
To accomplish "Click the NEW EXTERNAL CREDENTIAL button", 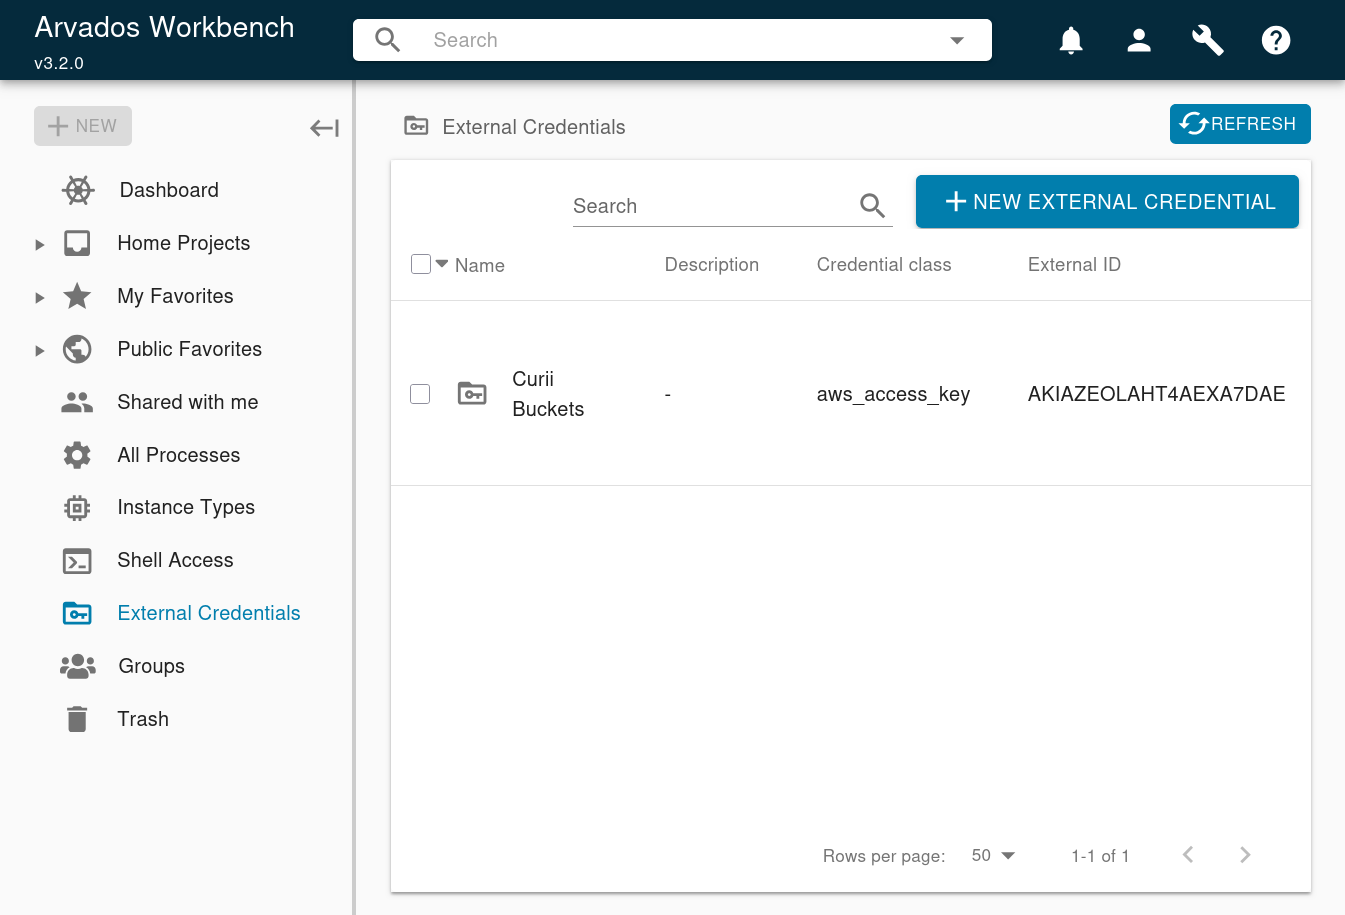I will click(x=1107, y=201).
